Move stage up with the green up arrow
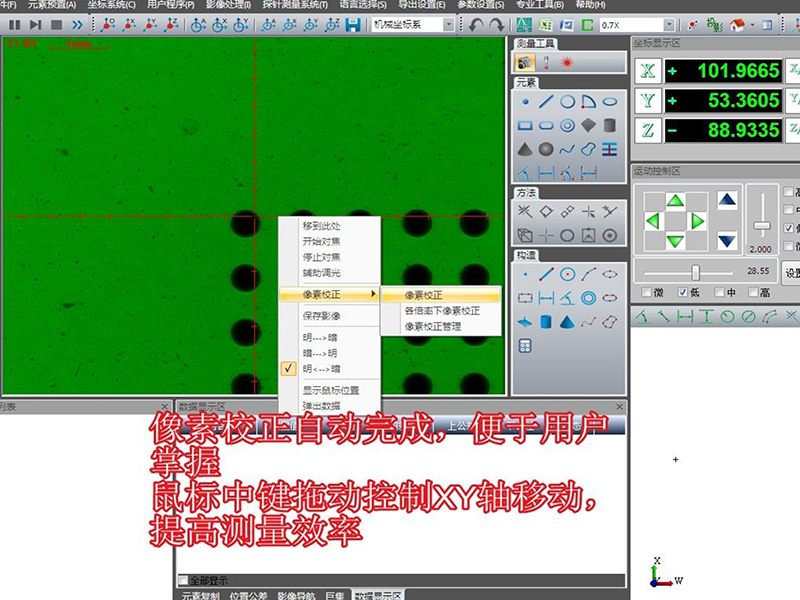Image resolution: width=800 pixels, height=600 pixels. [x=675, y=201]
